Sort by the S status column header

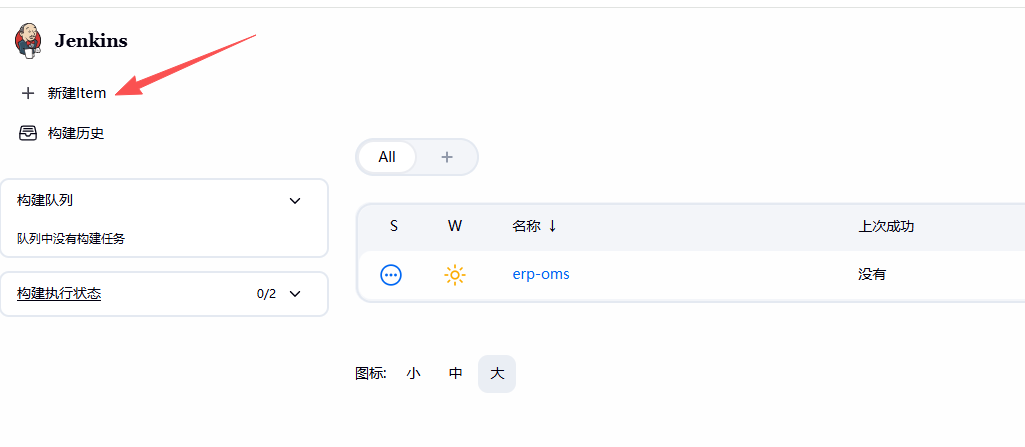click(x=394, y=226)
